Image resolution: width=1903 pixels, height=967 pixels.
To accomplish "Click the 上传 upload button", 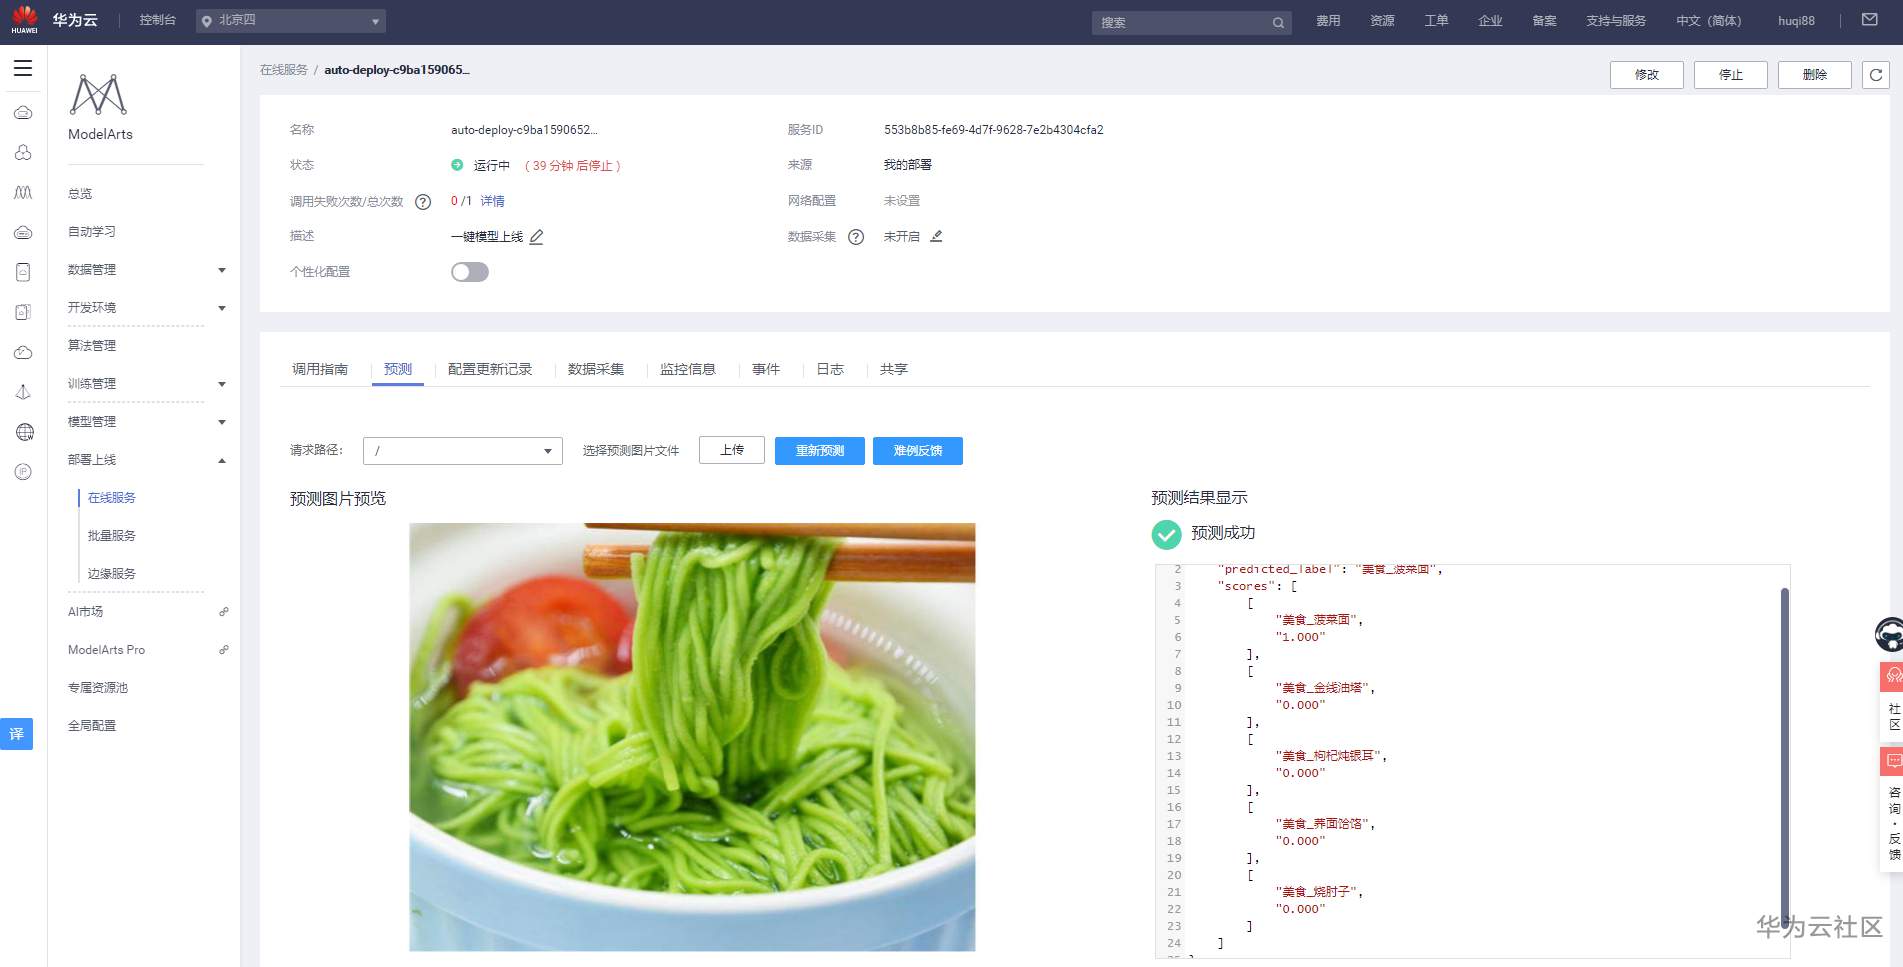I will coord(732,450).
